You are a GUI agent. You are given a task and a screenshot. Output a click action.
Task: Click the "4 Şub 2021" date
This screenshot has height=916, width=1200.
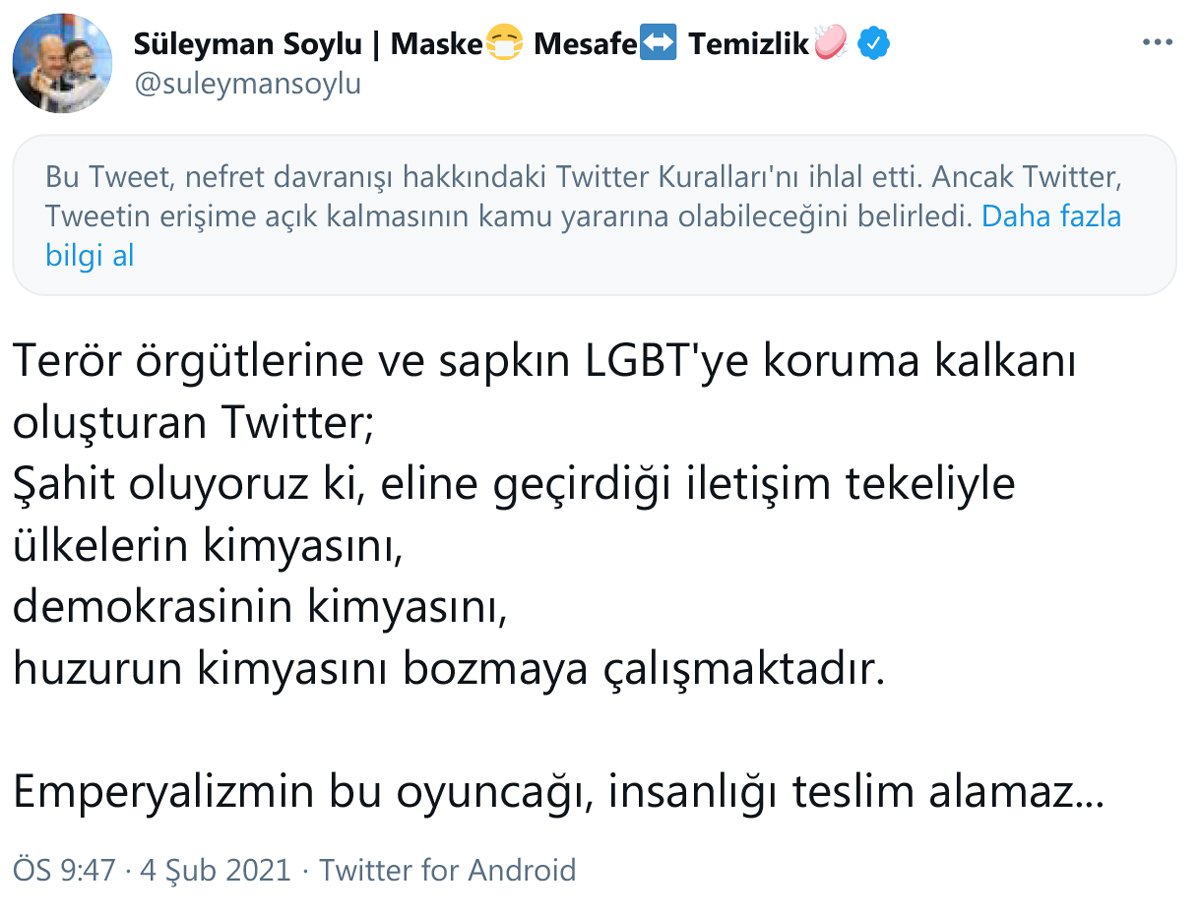click(213, 870)
